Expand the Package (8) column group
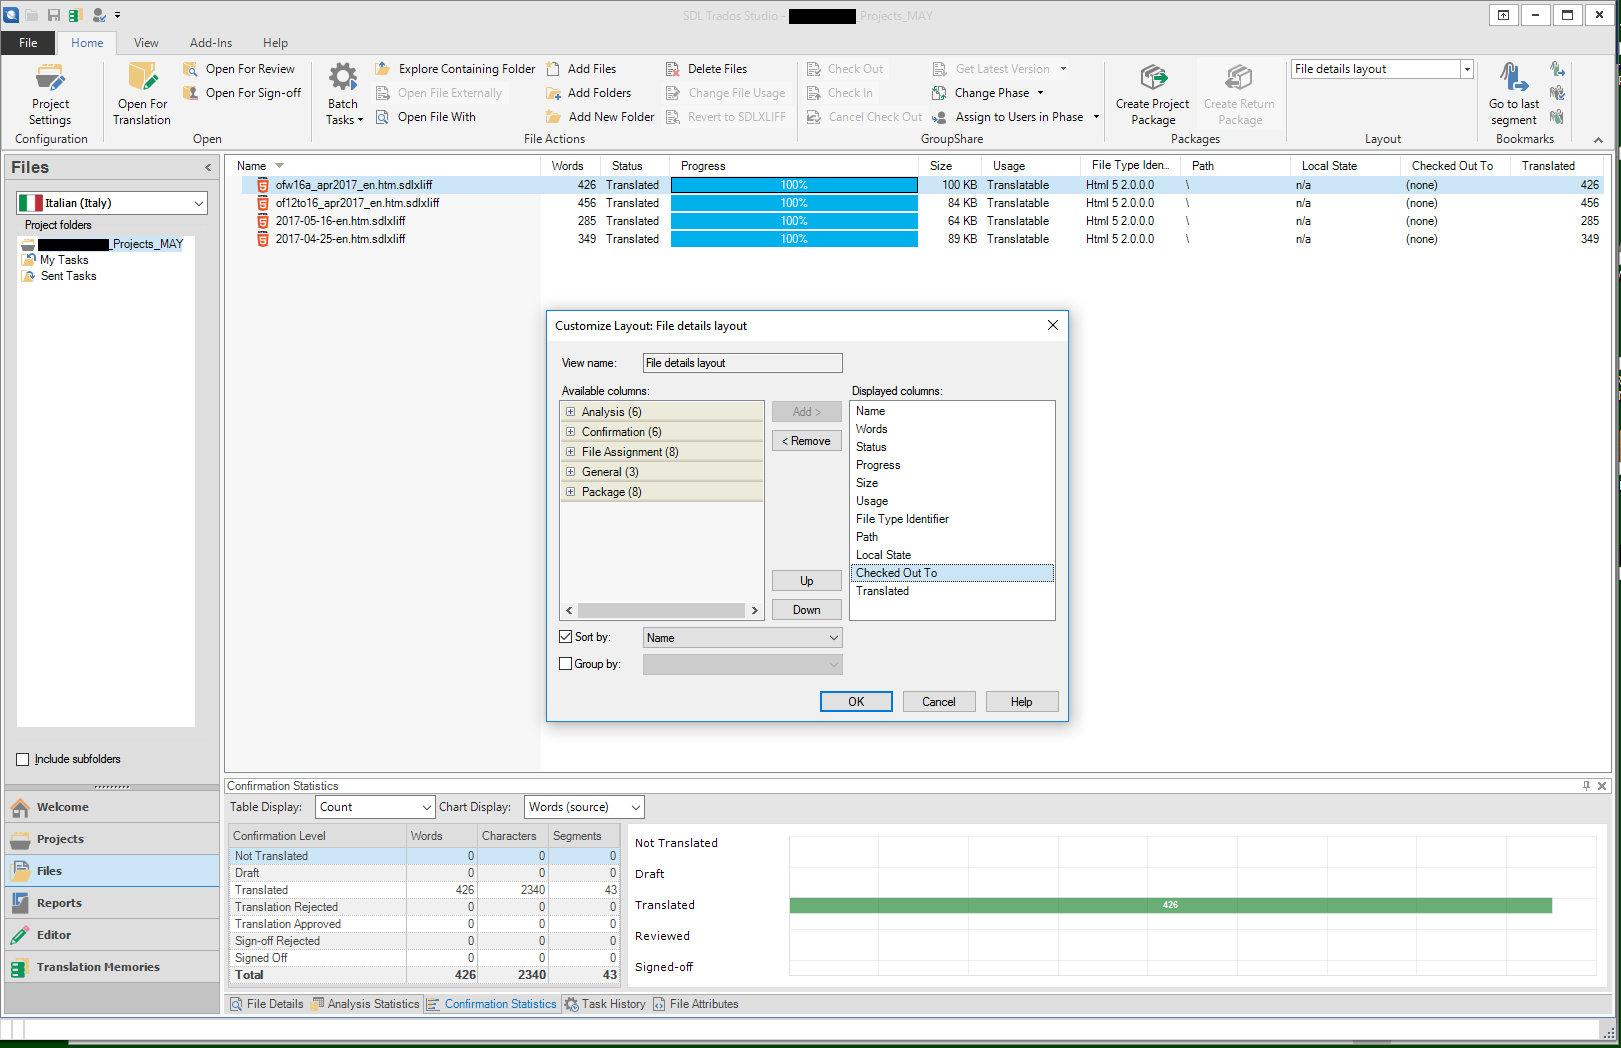 [570, 492]
